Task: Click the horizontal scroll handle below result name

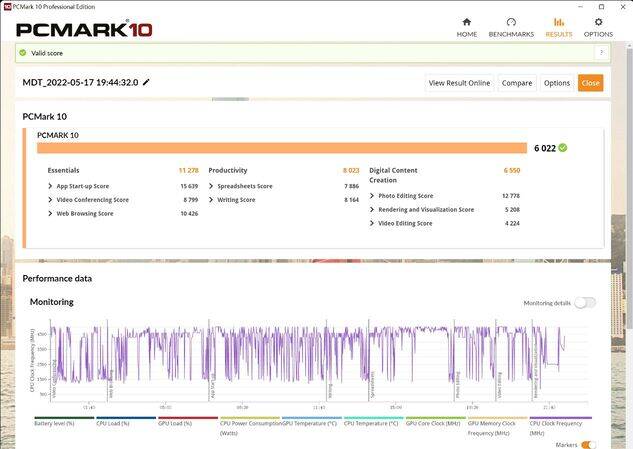Action: coord(231,99)
